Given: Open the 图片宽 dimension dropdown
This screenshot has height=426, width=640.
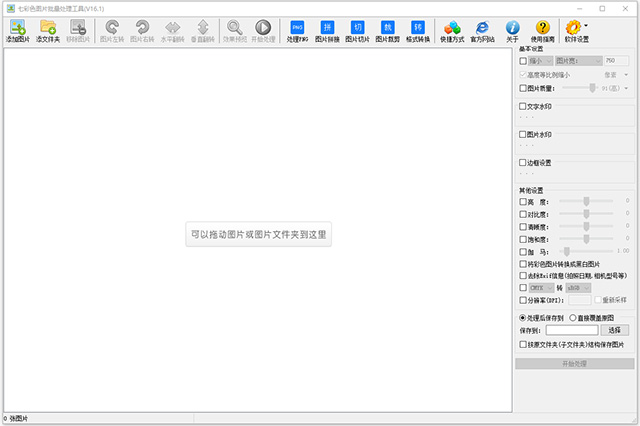Looking at the screenshot, I should (x=575, y=60).
